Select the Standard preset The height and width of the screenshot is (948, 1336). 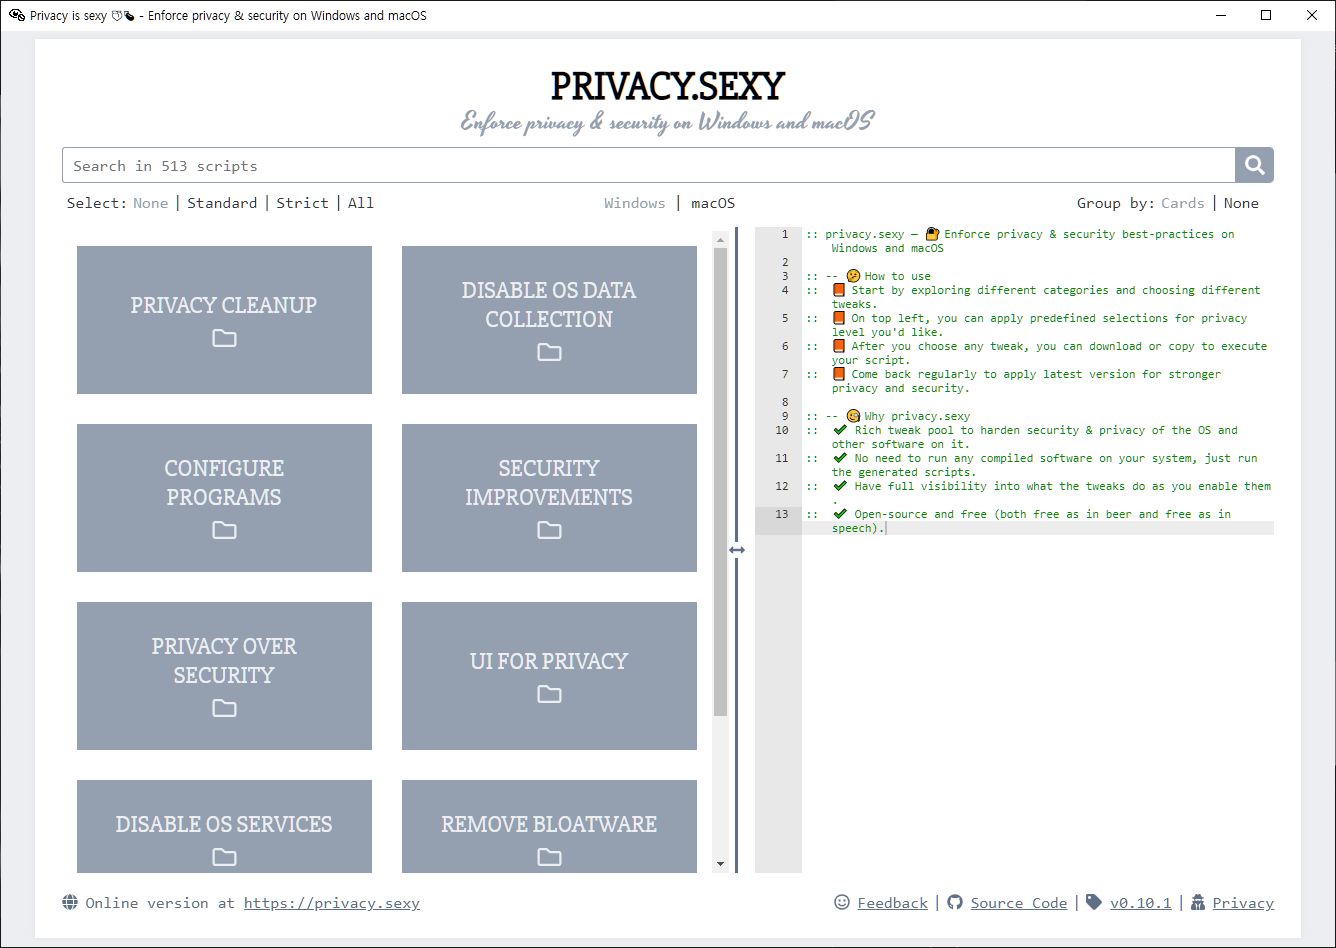222,203
